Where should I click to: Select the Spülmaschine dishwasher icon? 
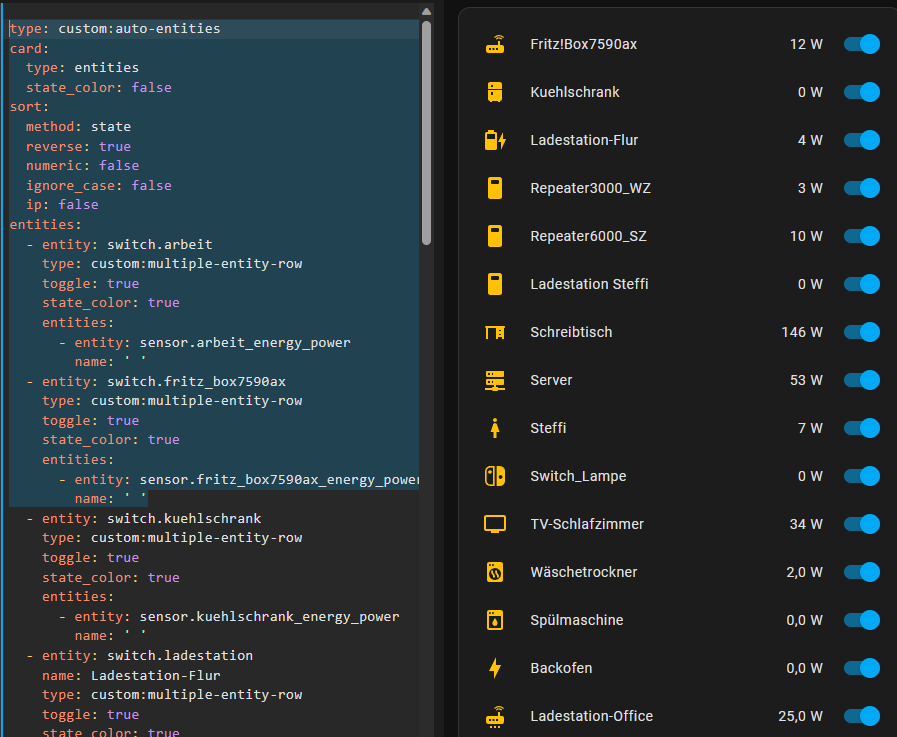(495, 620)
